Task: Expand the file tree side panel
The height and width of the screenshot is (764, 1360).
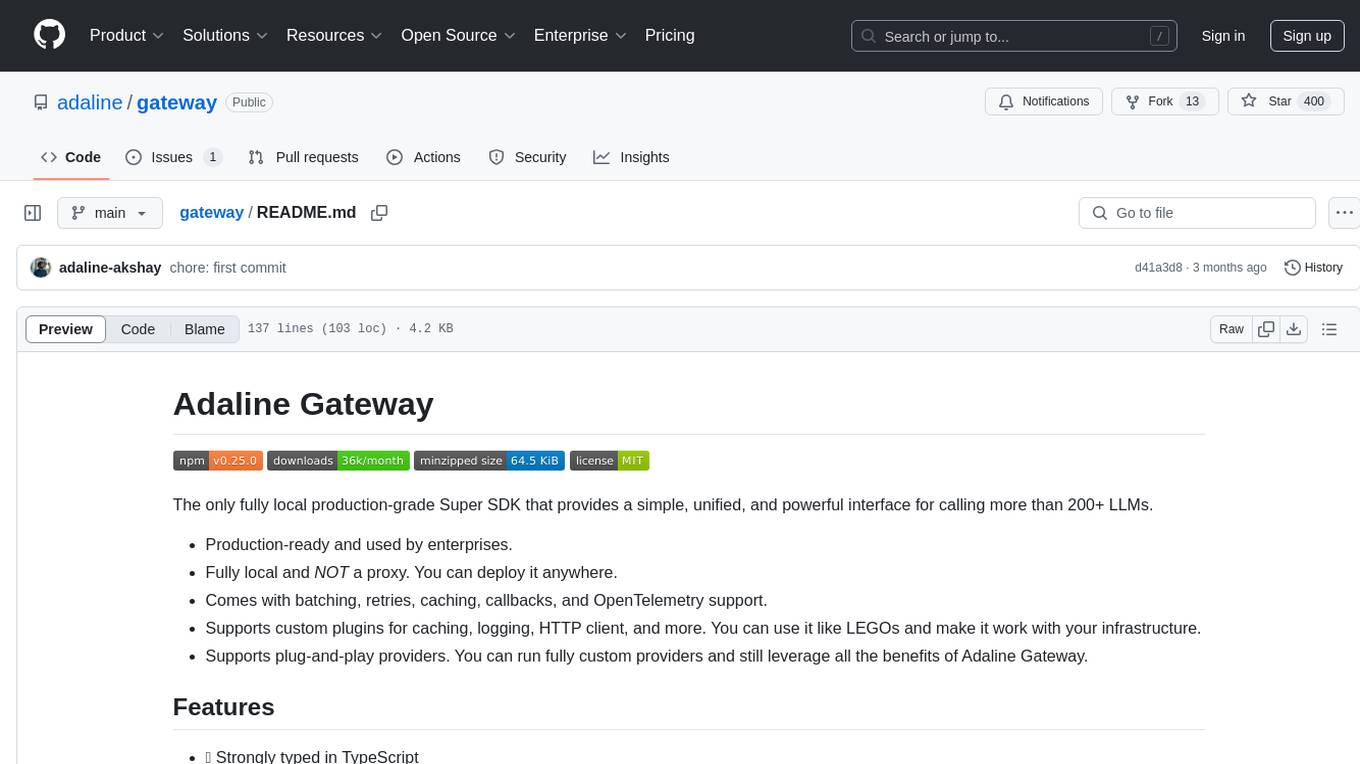Action: pyautogui.click(x=33, y=213)
